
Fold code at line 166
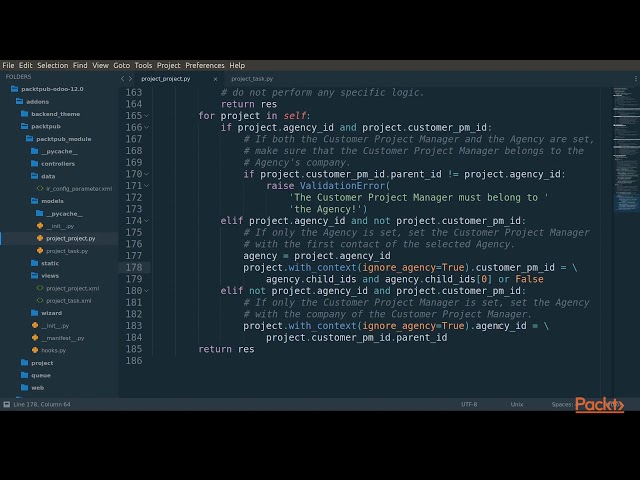[x=147, y=128]
